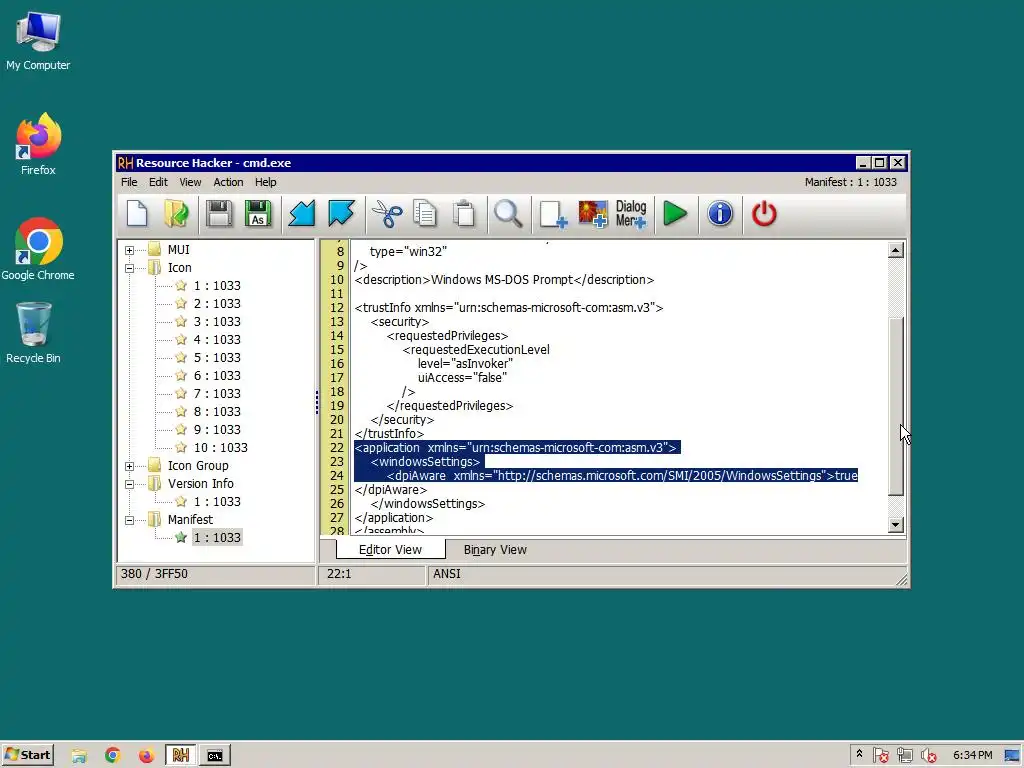
Task: Click the security flag tray icon
Action: (x=880, y=756)
